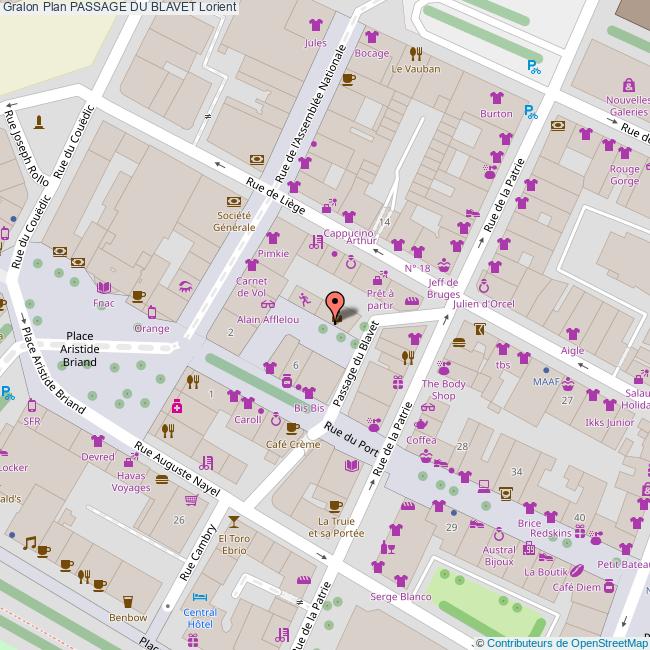650x650 pixels.
Task: Select El Toro Ebrio cocktail glass icon
Action: [x=233, y=521]
